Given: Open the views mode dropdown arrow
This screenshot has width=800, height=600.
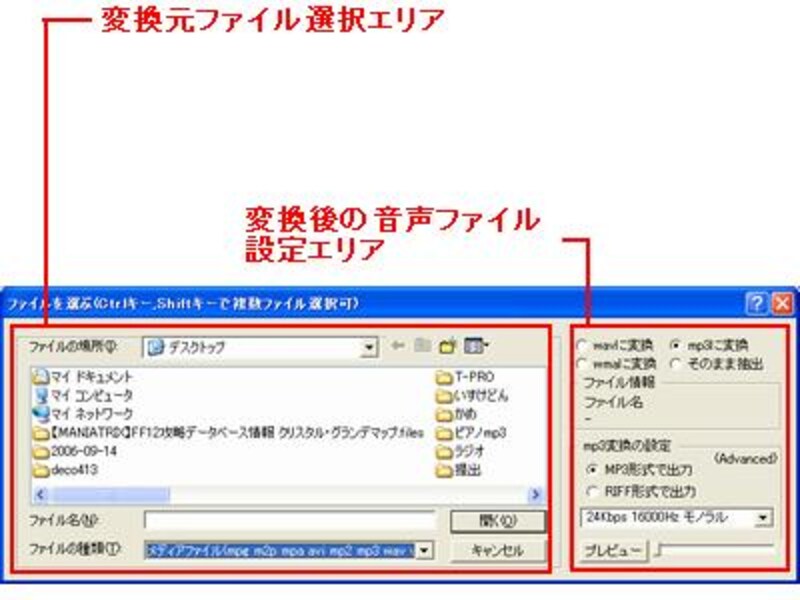Looking at the screenshot, I should click(487, 344).
